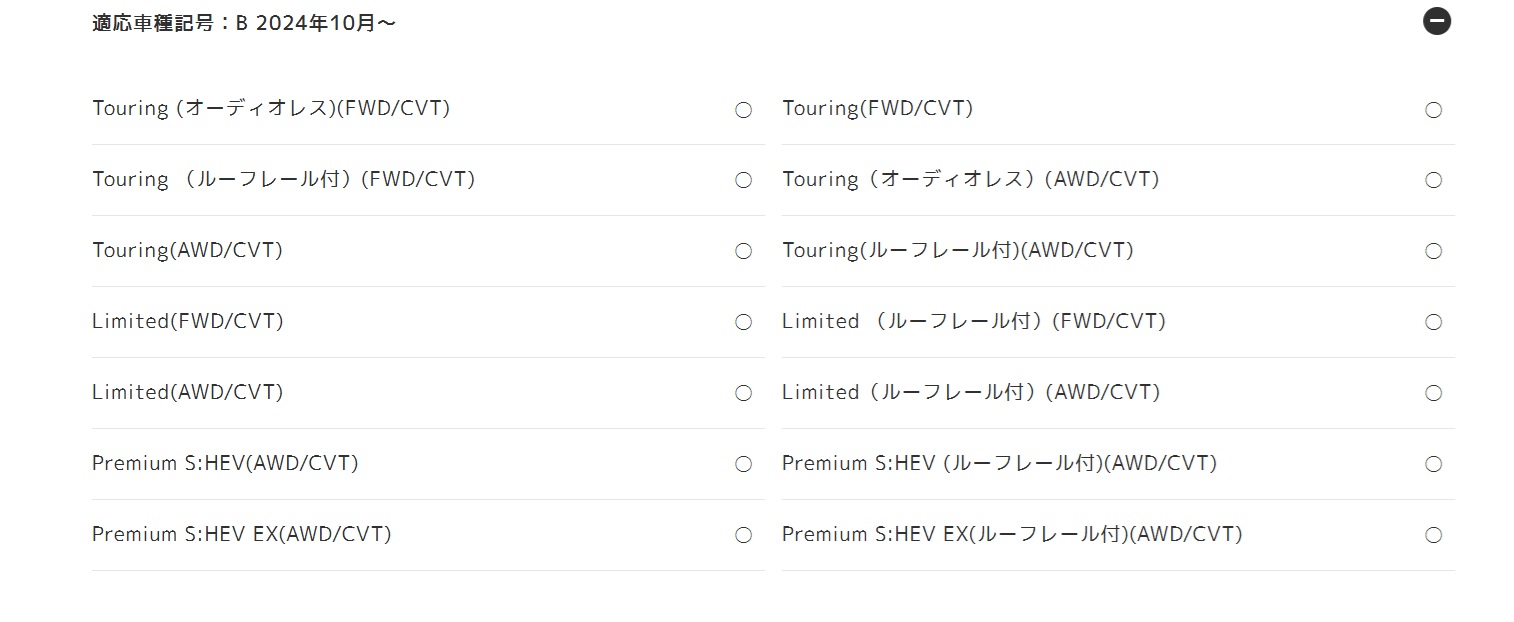Click the Limited(FWD/CVT) grade label
This screenshot has width=1514, height=622.
click(x=188, y=322)
